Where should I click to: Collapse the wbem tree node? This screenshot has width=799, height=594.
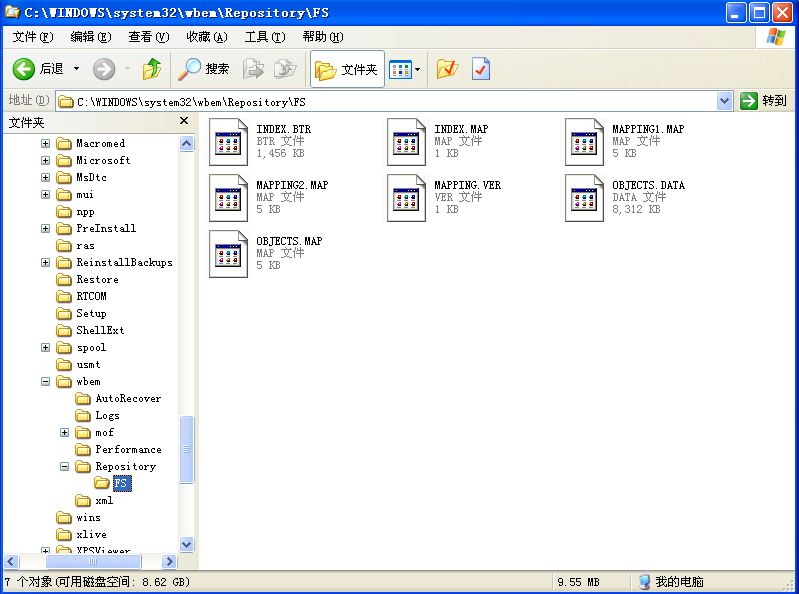click(x=45, y=381)
